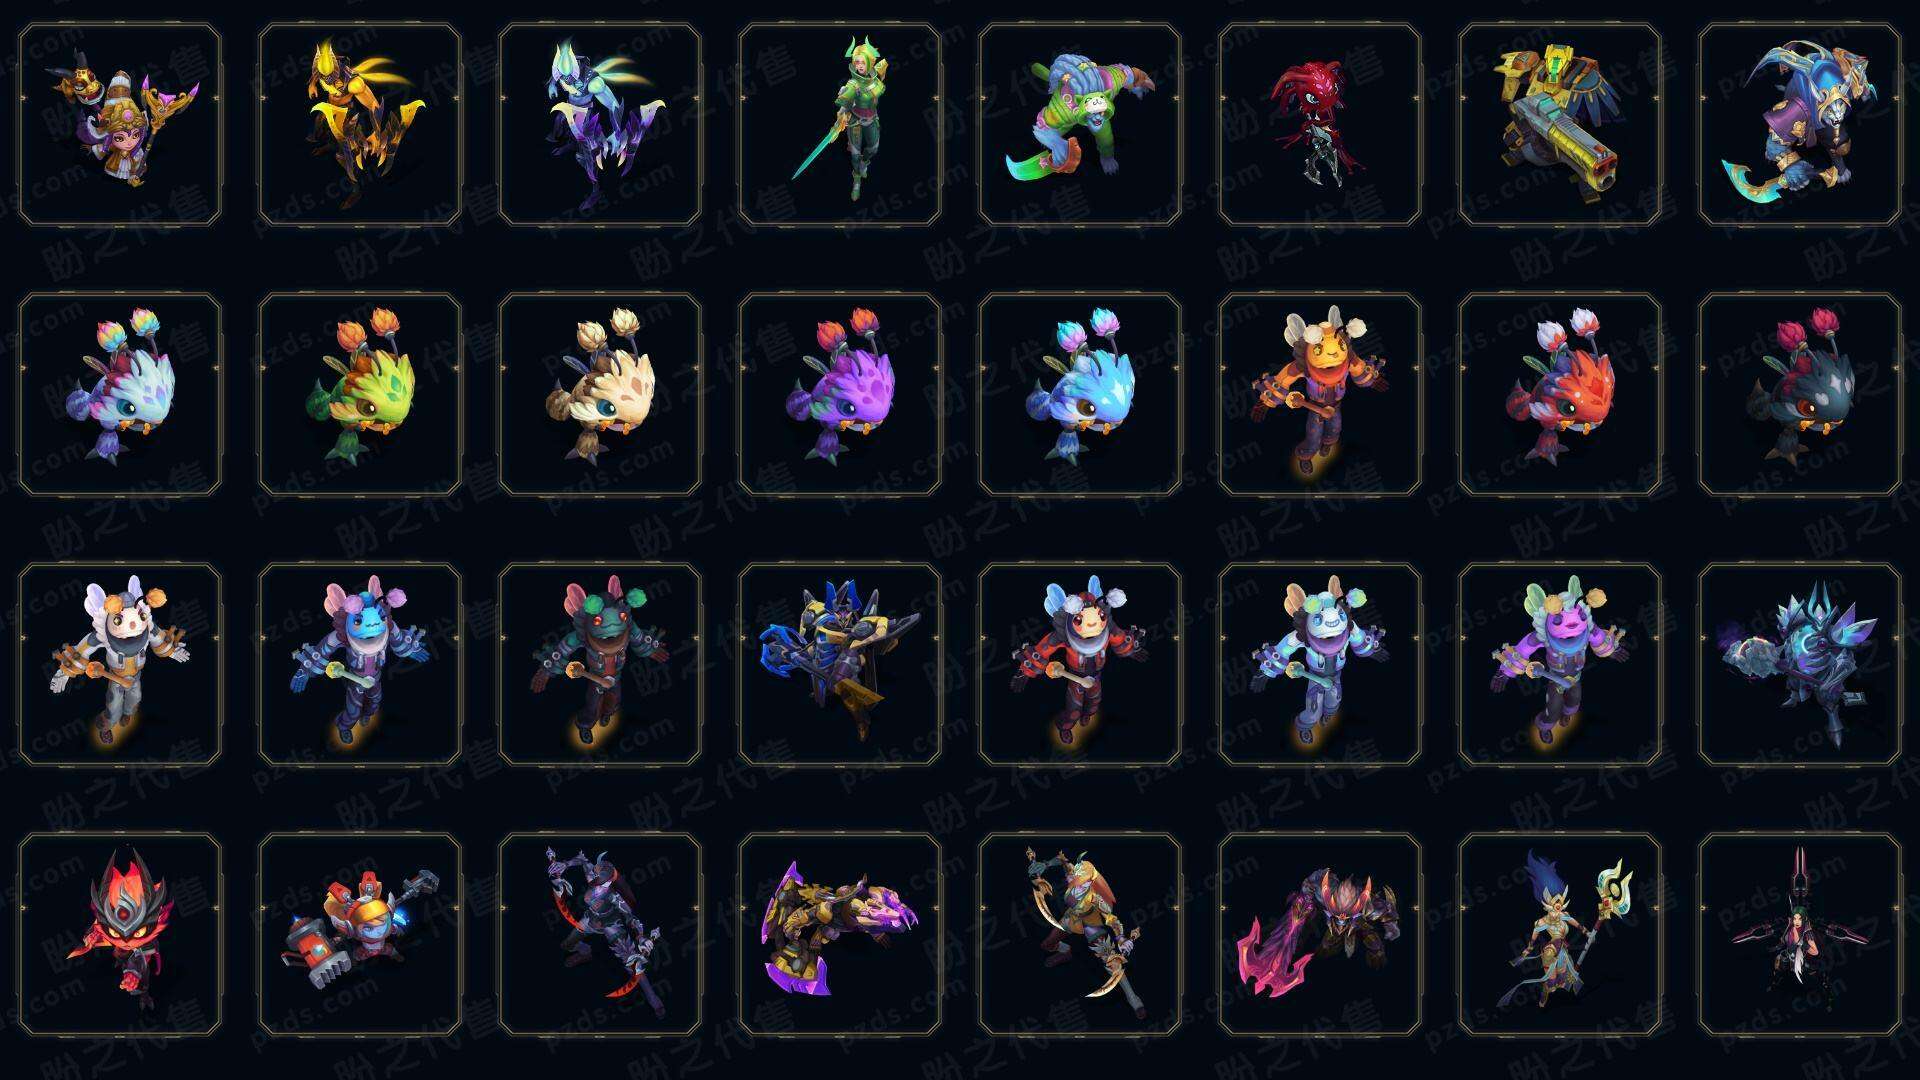Open the yellow-and-black bladed figure
Image resolution: width=1920 pixels, height=1080 pixels.
pos(359,125)
